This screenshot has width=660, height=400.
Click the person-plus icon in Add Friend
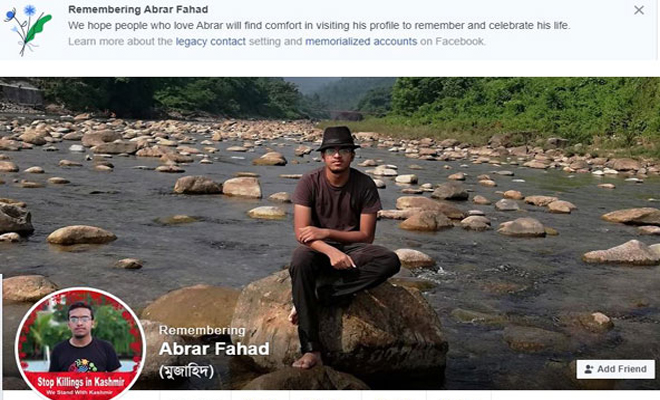pyautogui.click(x=589, y=369)
